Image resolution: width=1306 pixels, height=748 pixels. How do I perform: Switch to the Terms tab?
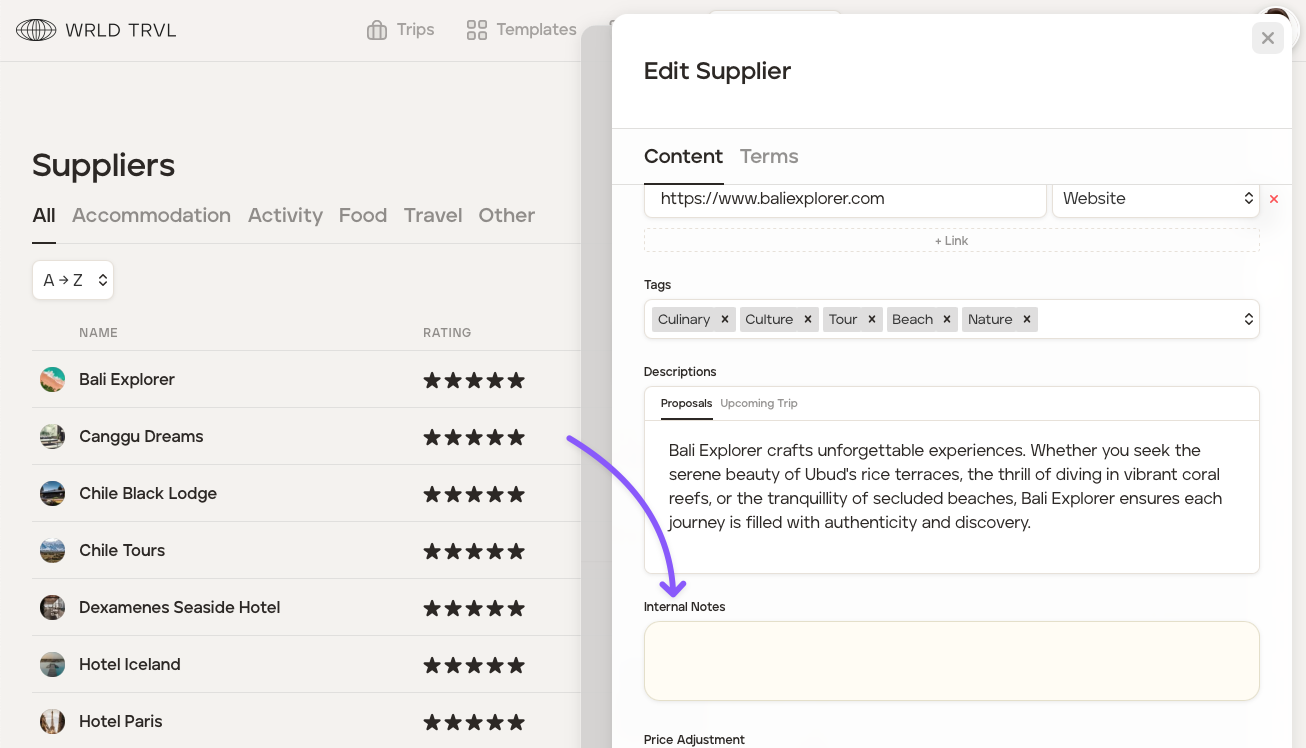coord(768,157)
